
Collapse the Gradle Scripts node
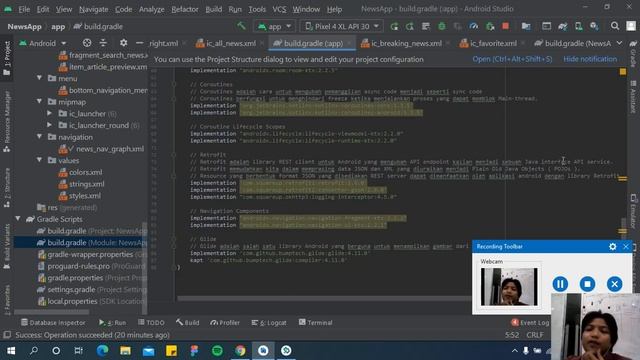coord(18,219)
